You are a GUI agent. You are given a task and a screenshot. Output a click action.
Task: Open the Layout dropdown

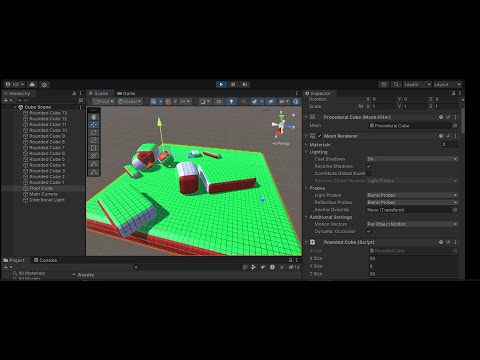[447, 85]
